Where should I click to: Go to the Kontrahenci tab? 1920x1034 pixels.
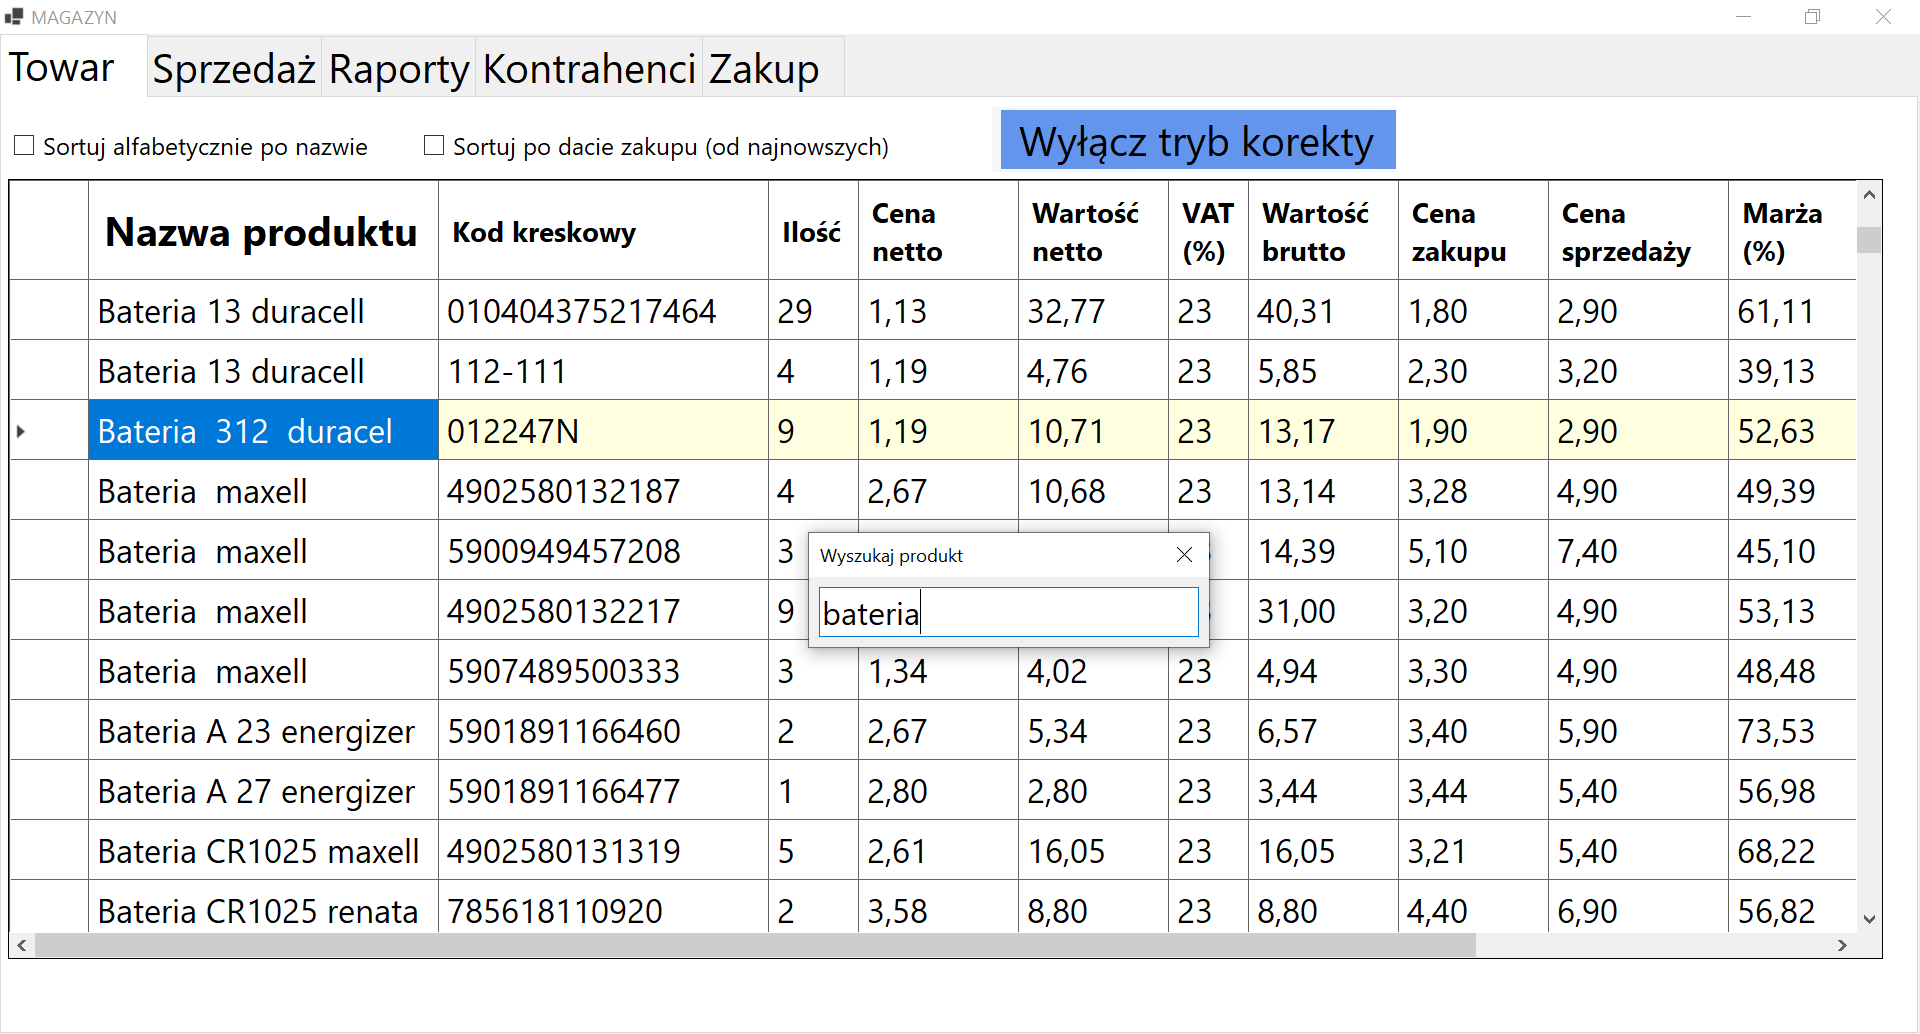pos(588,69)
